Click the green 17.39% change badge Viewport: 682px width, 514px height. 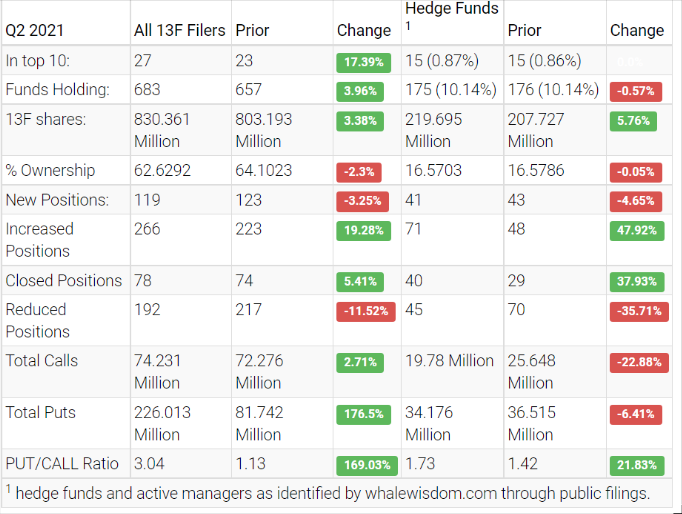(x=365, y=61)
